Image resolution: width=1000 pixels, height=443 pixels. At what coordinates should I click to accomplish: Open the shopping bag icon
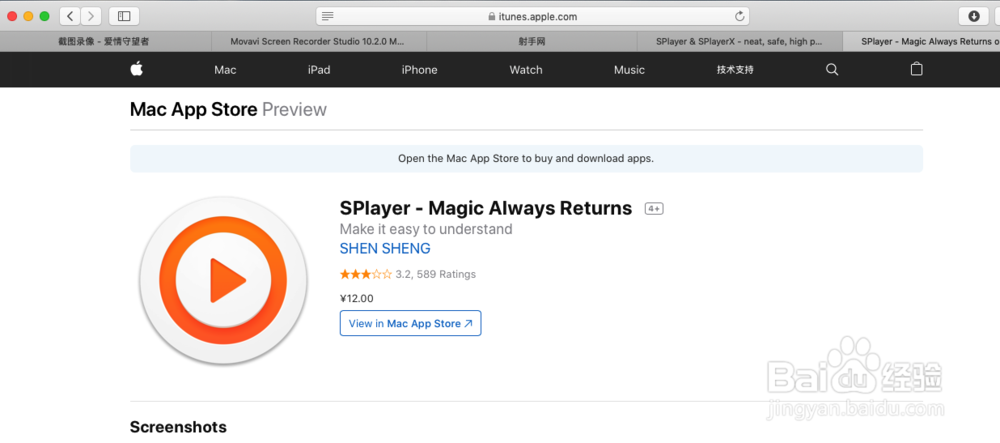916,69
